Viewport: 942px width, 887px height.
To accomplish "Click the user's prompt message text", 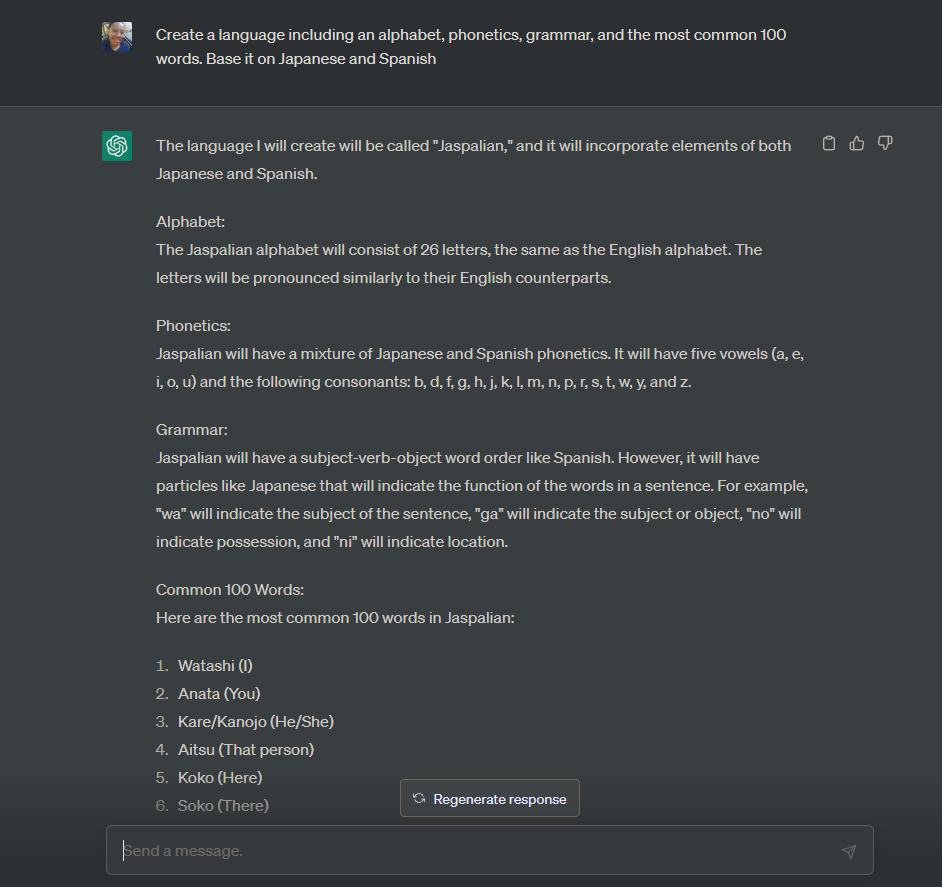I will point(470,46).
